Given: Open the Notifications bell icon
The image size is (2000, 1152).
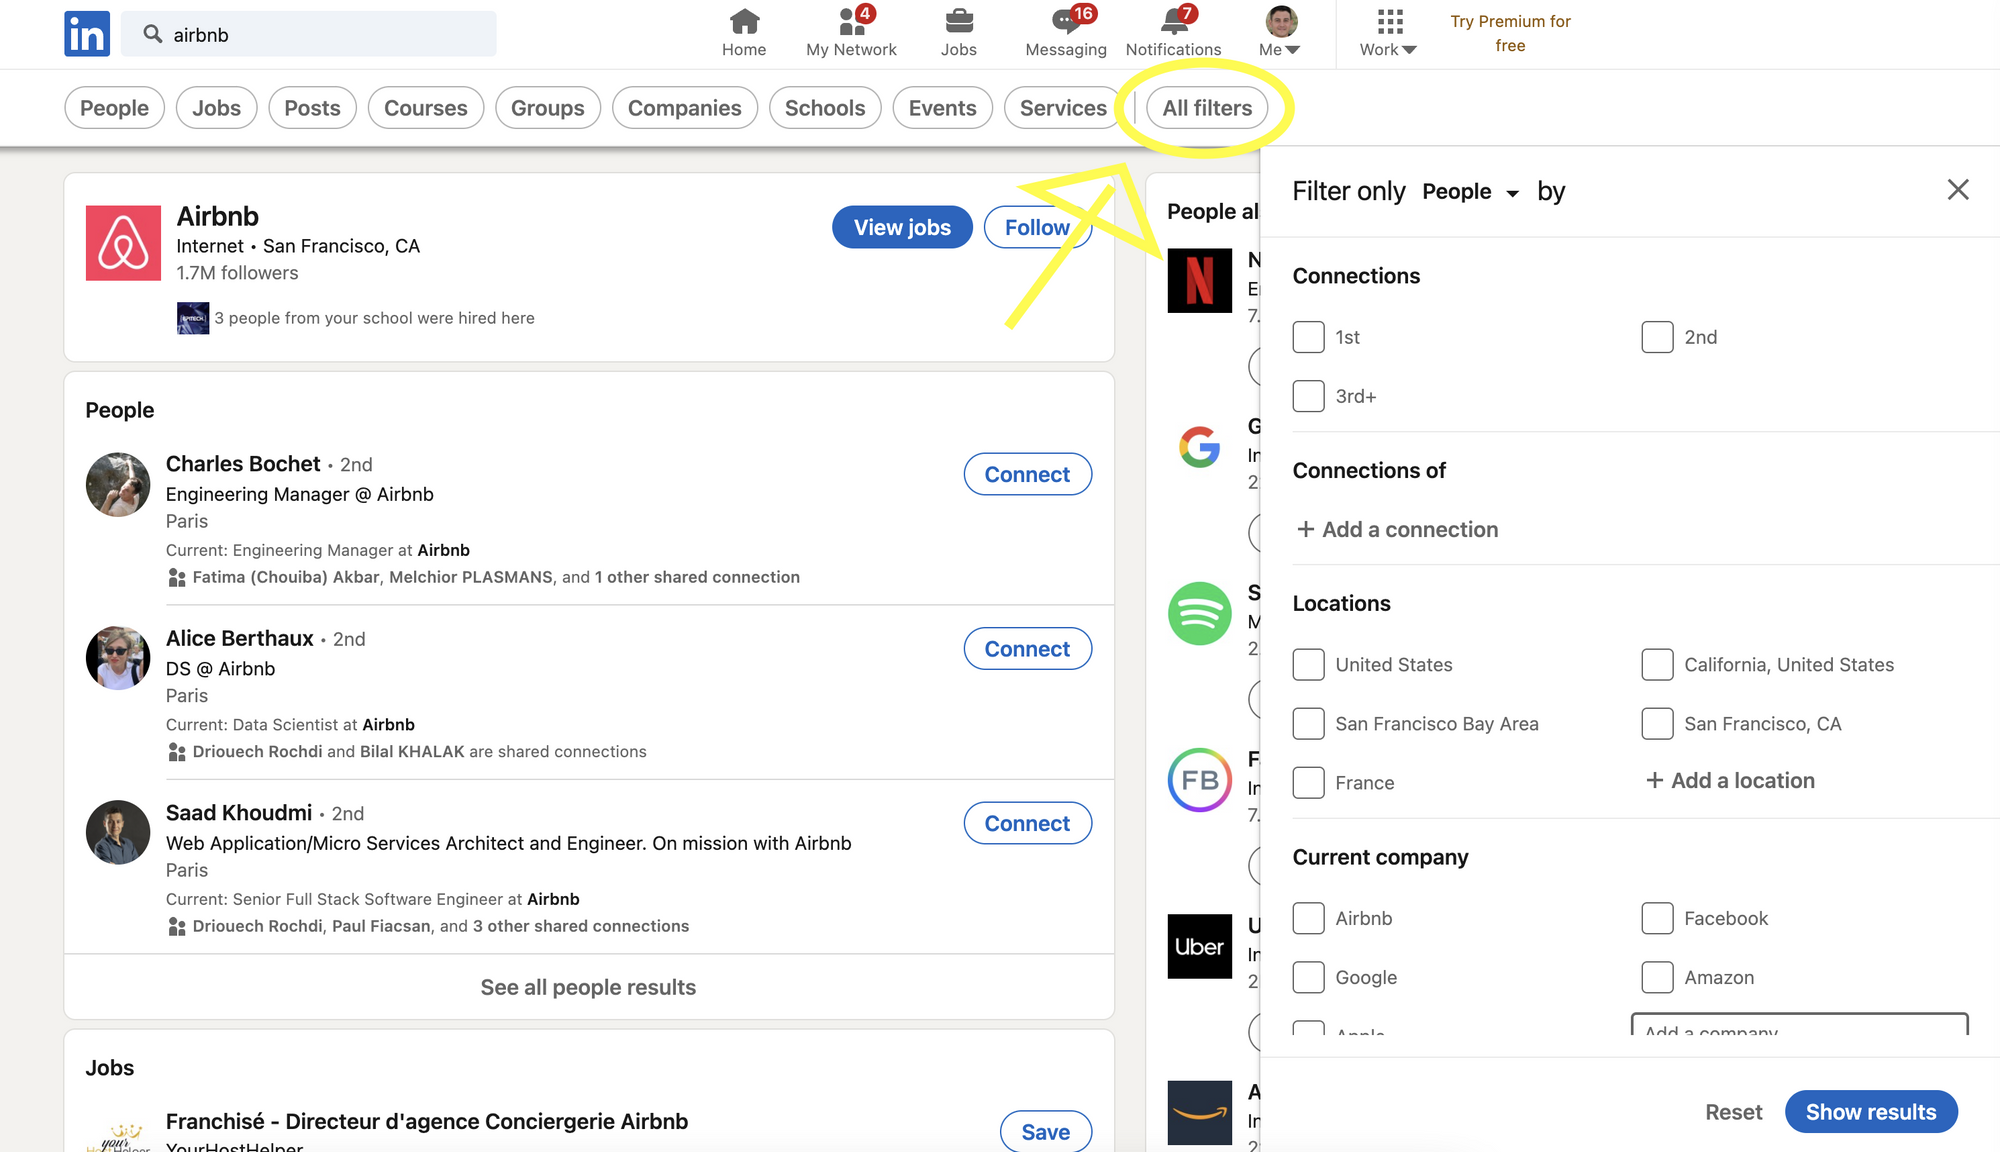Looking at the screenshot, I should click(x=1173, y=22).
